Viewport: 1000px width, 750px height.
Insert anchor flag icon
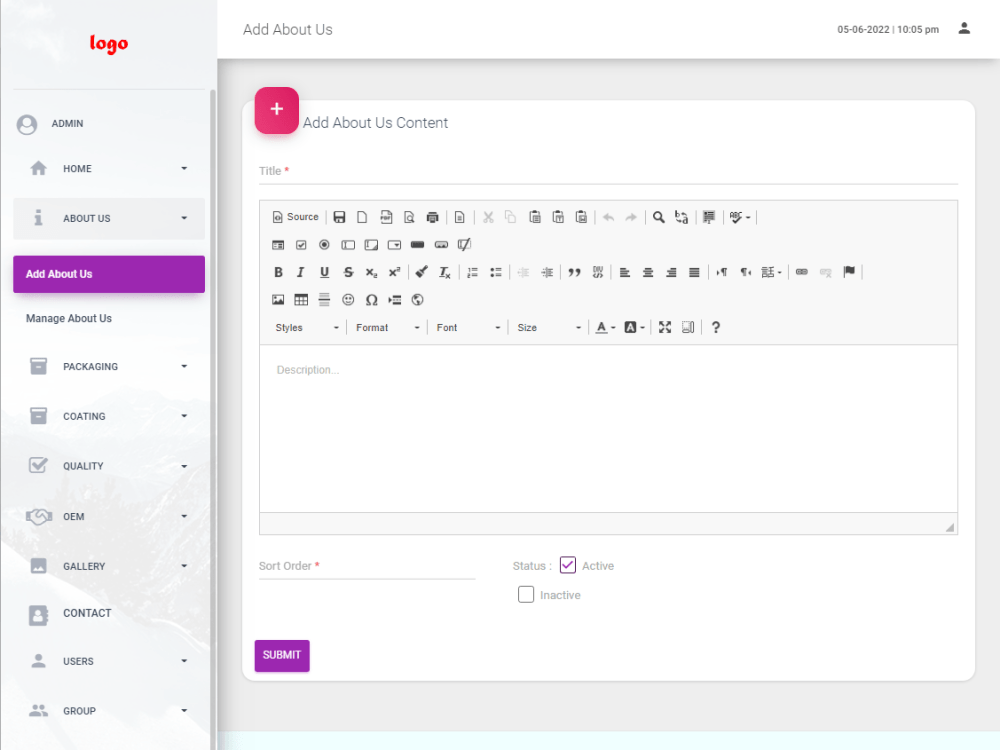(849, 272)
